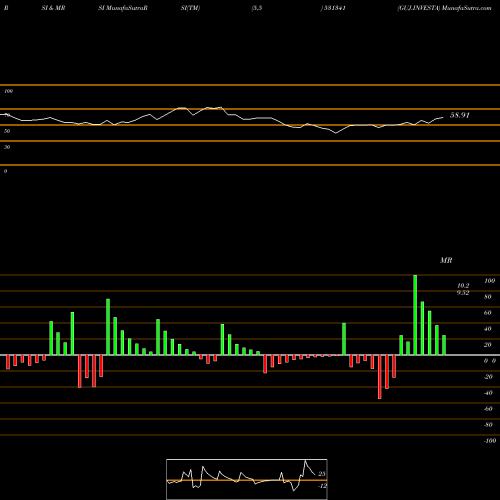Click the MR axis label -60
Screen dimensions: 500x500
click(488, 409)
